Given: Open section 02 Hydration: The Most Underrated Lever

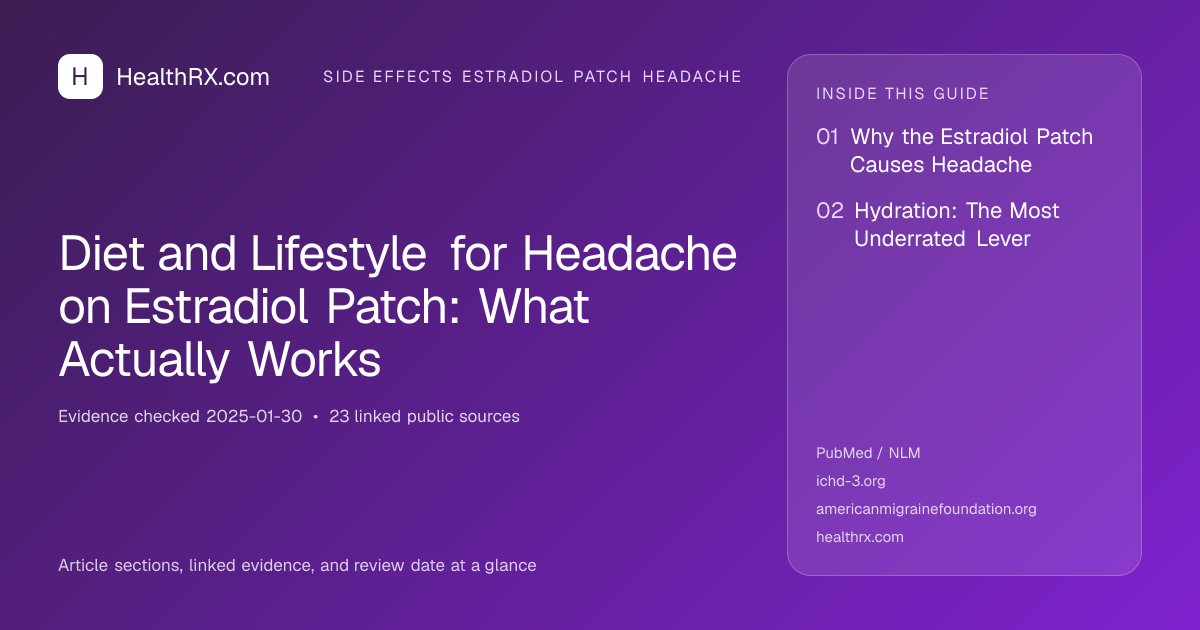Looking at the screenshot, I should (938, 225).
